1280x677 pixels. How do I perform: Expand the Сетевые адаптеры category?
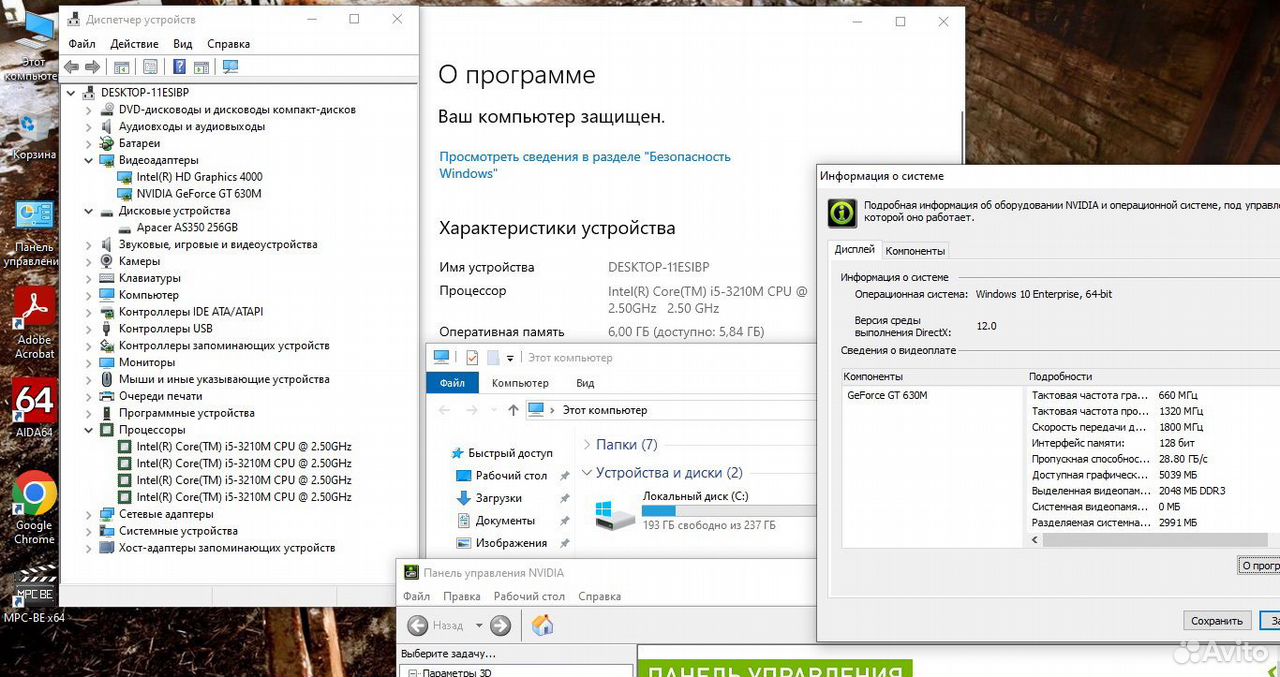click(x=88, y=514)
